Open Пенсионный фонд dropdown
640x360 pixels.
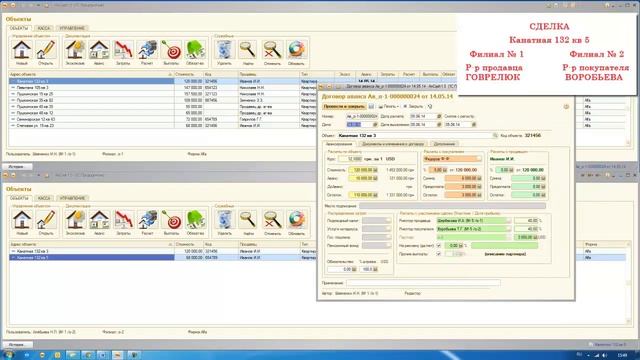pyautogui.click(x=388, y=246)
